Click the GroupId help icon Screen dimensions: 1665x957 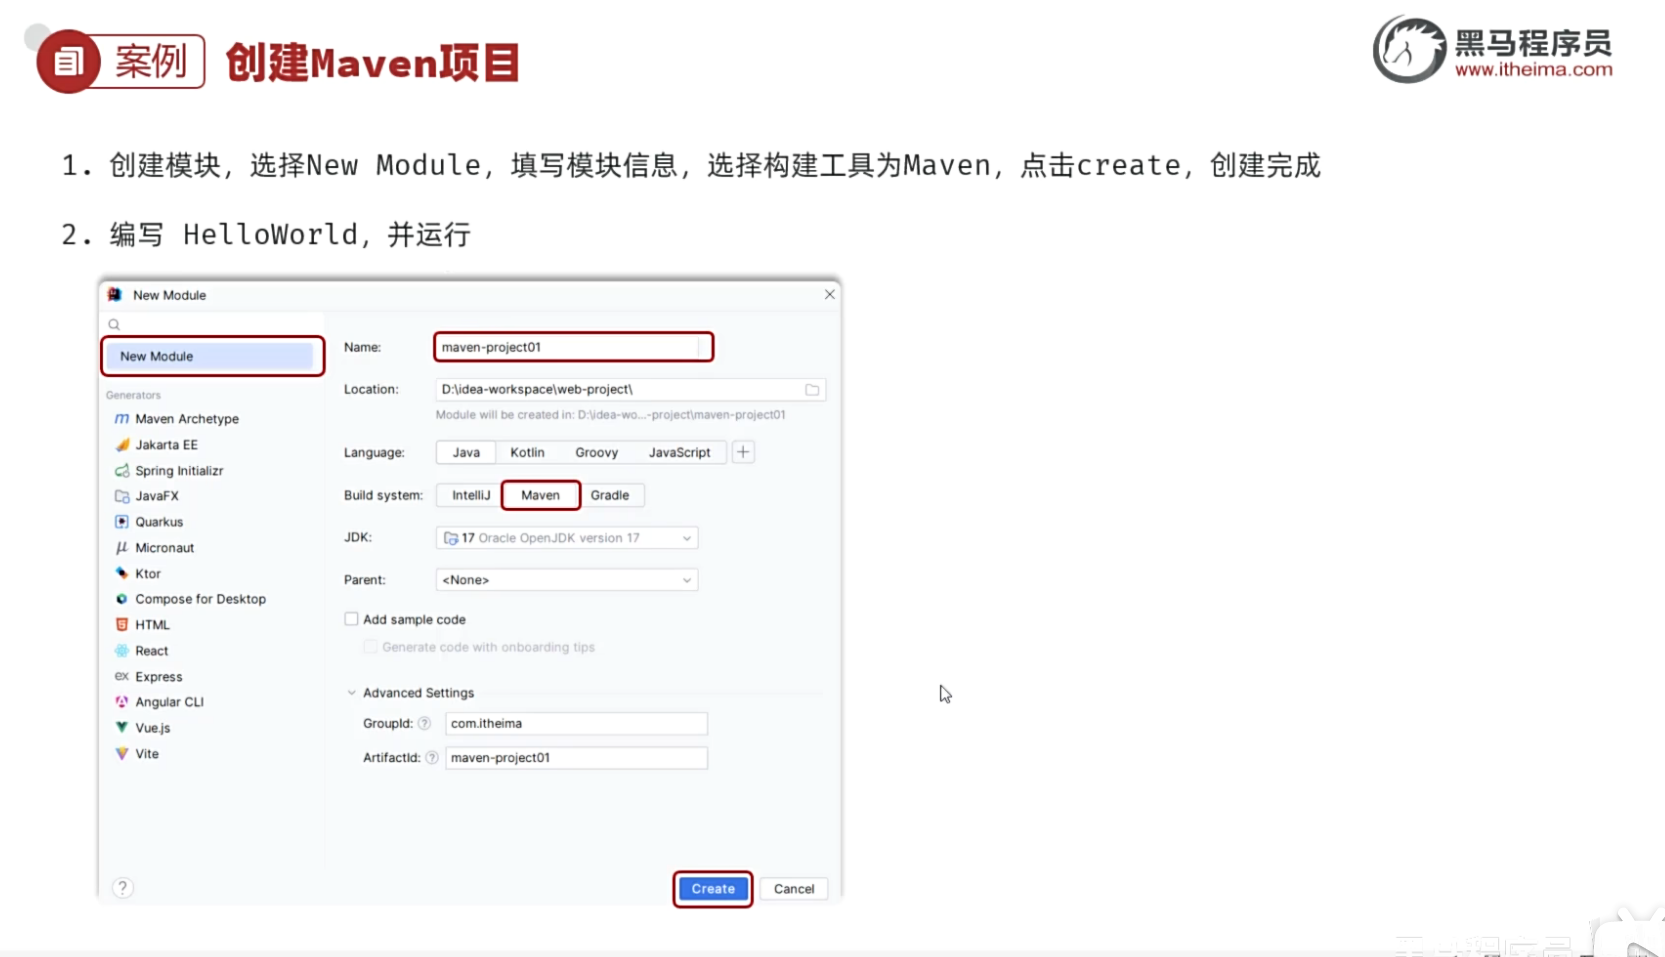pyautogui.click(x=425, y=723)
